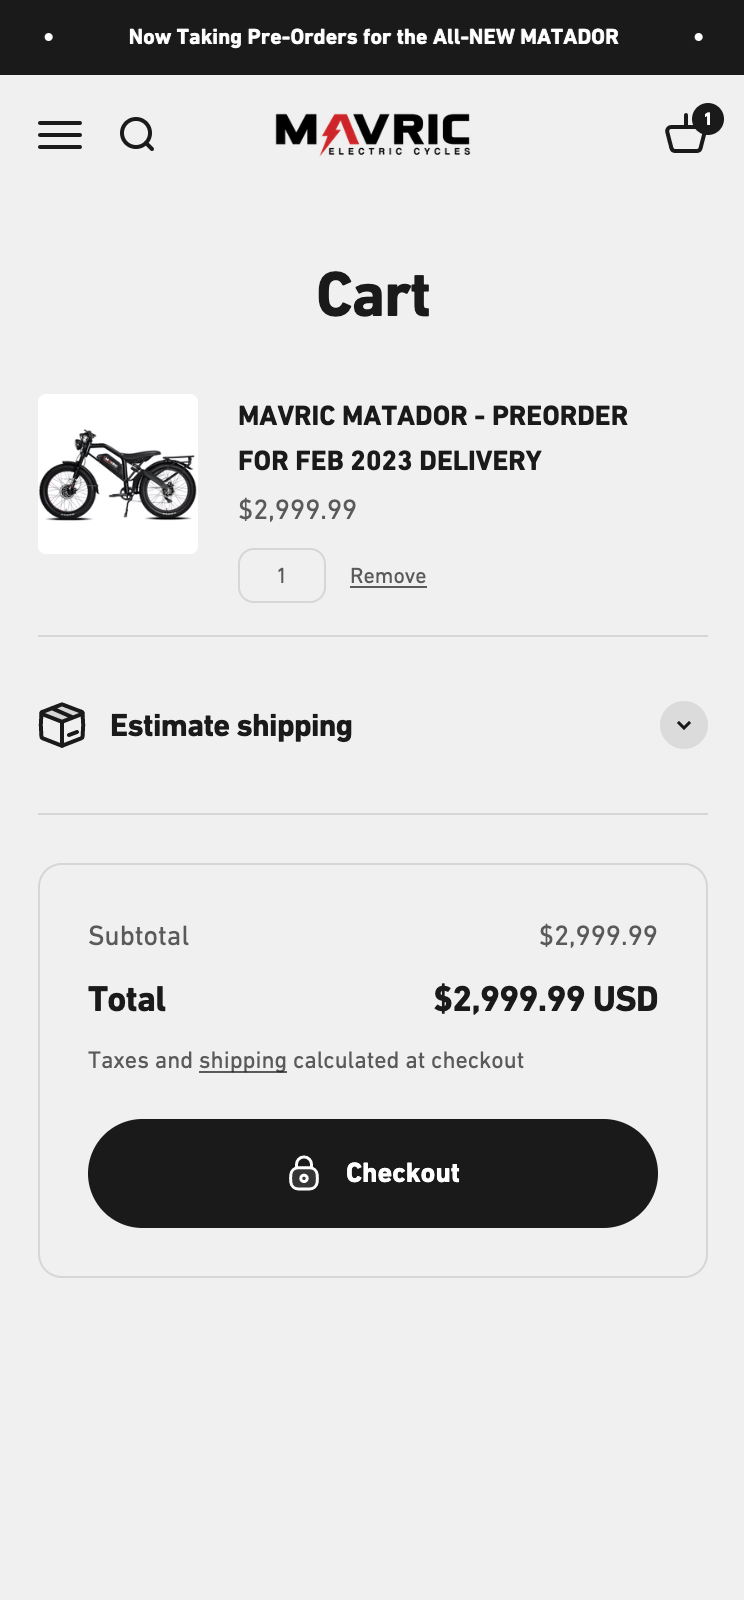744x1600 pixels.
Task: Open the Matador pre-order announcement
Action: tap(373, 37)
